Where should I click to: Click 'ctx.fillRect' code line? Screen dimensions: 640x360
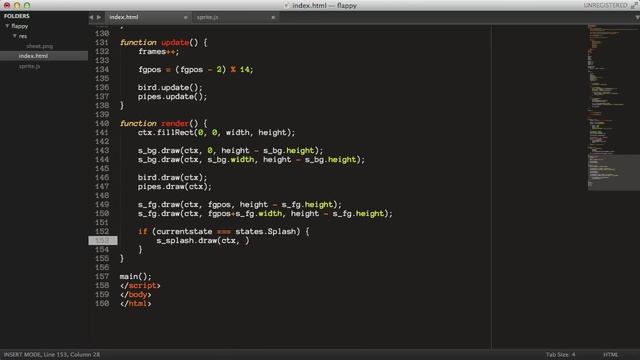tap(216, 132)
